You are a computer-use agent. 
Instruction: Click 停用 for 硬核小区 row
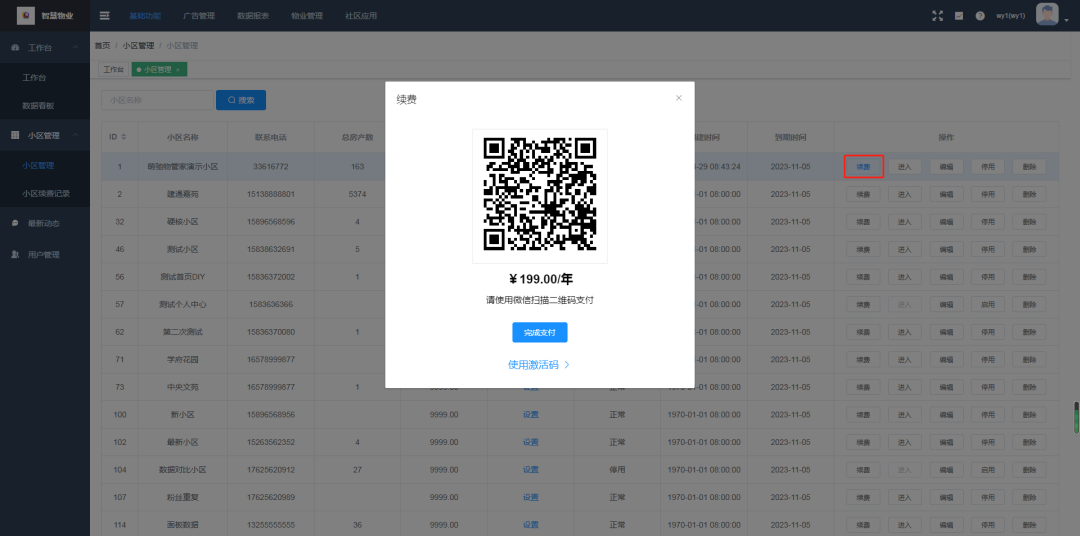[988, 222]
